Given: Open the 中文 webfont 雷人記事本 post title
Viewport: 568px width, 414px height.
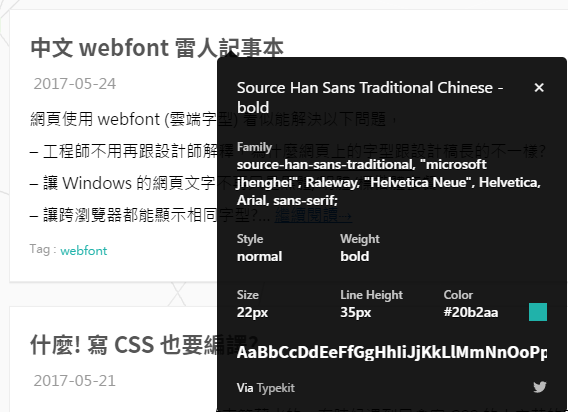Looking at the screenshot, I should 157,48.
